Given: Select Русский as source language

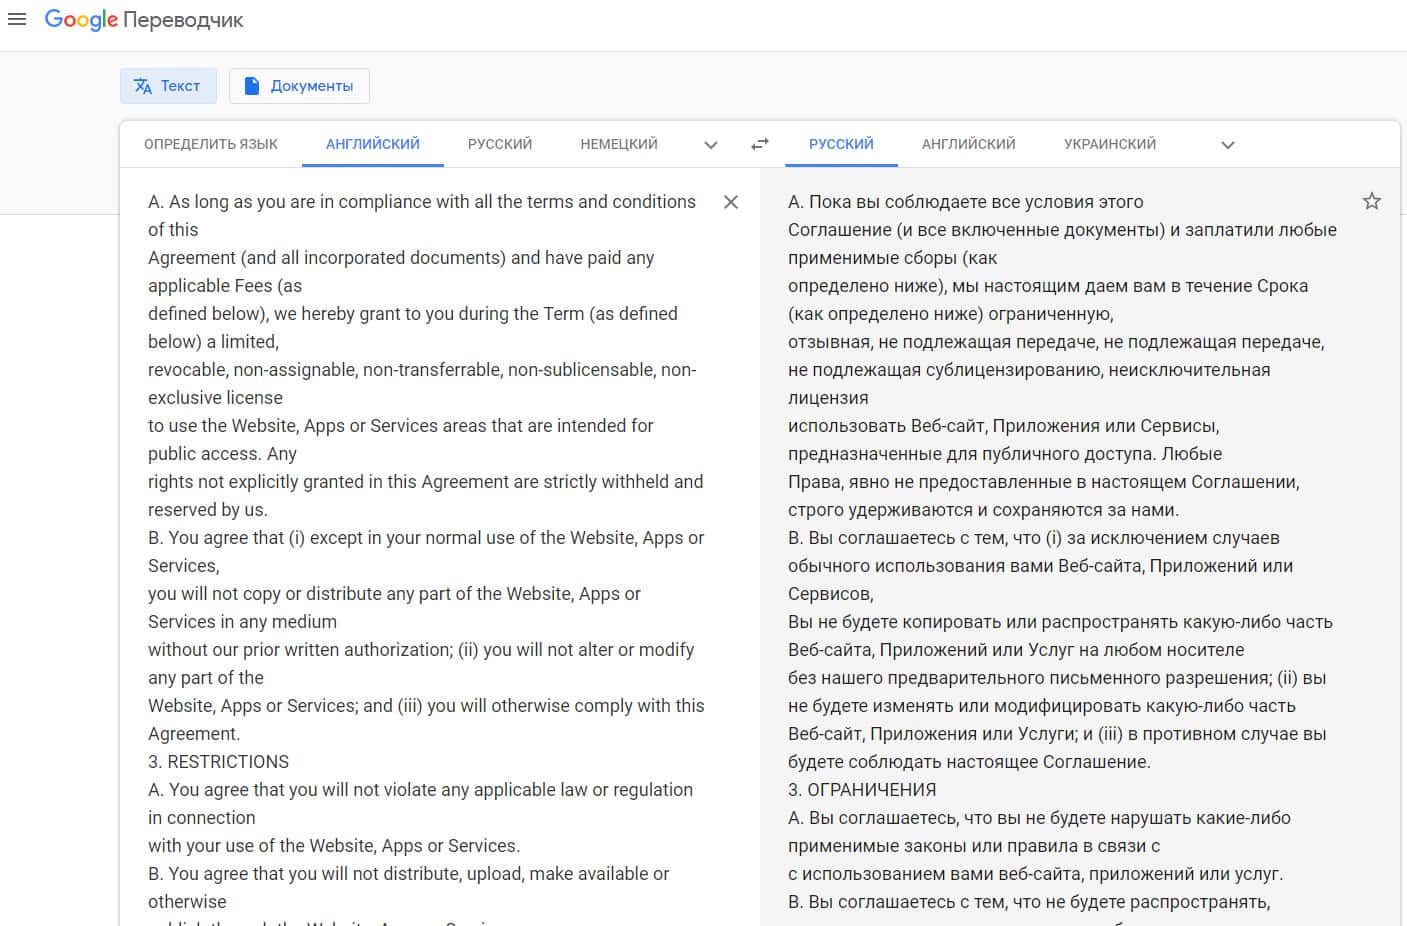Looking at the screenshot, I should [x=500, y=144].
